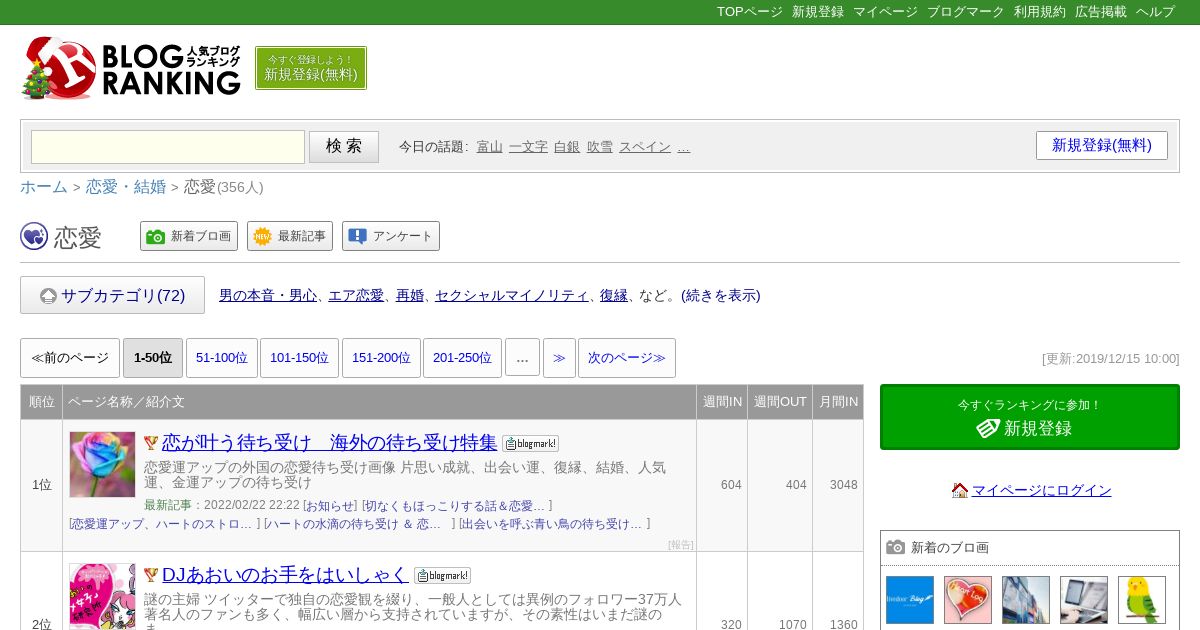This screenshot has width=1200, height=630.
Task: Open subcategory セクシャルマイノリティ
Action: pyautogui.click(x=512, y=295)
